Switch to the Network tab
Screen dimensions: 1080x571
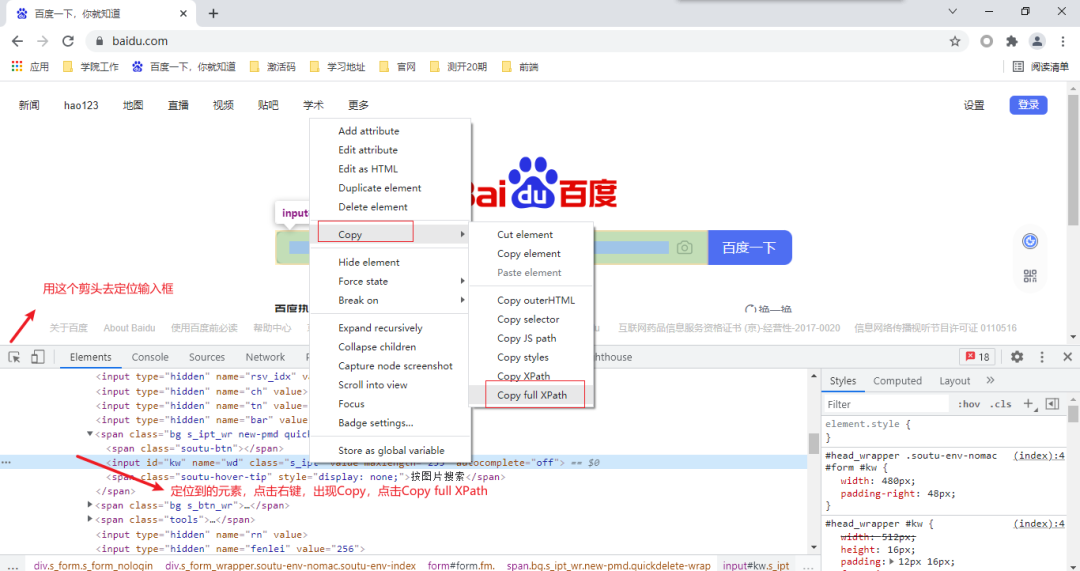(265, 357)
